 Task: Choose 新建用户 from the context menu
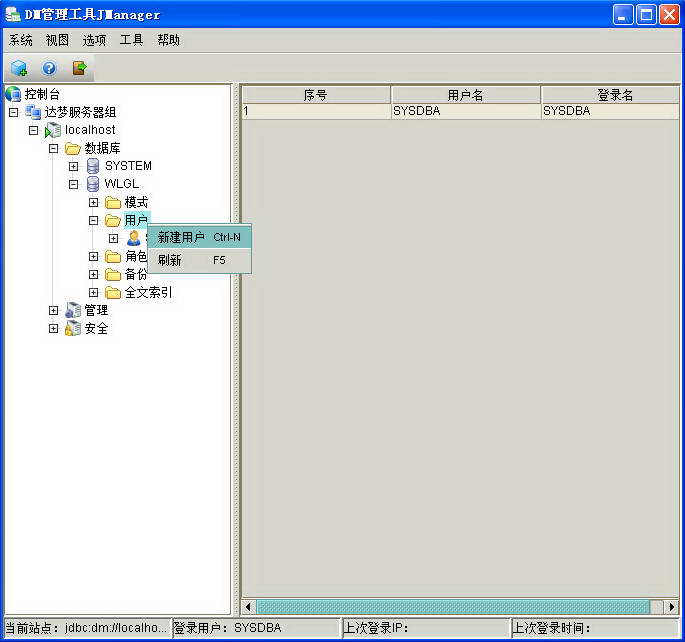[x=200, y=237]
